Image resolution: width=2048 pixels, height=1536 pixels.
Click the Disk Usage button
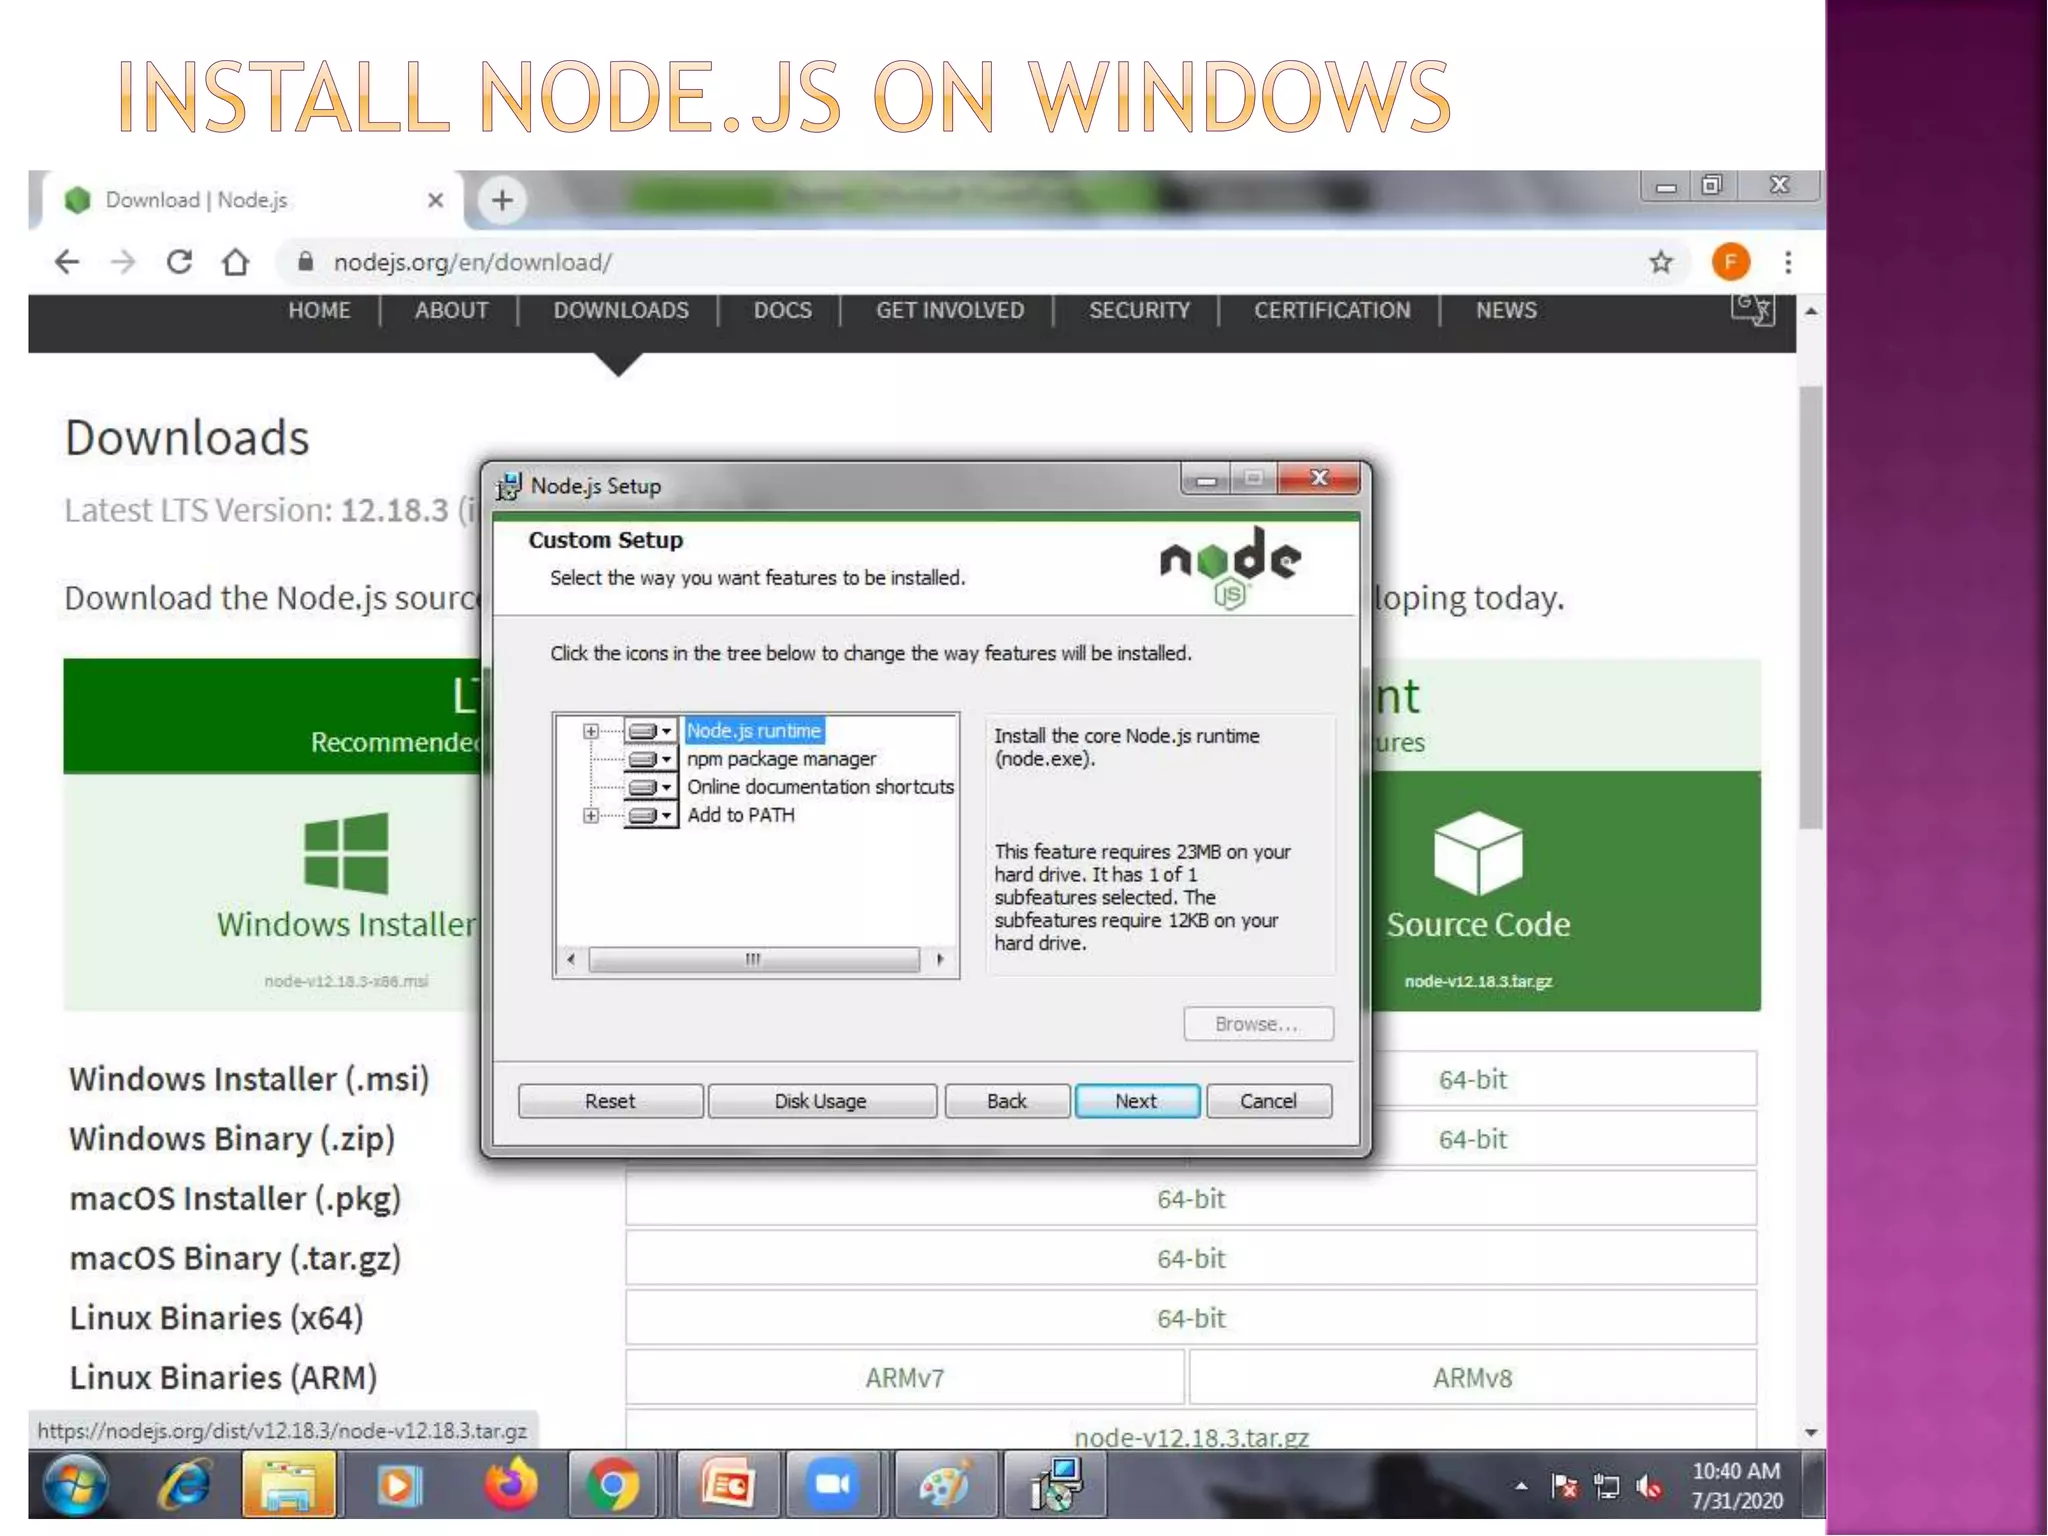click(x=821, y=1101)
